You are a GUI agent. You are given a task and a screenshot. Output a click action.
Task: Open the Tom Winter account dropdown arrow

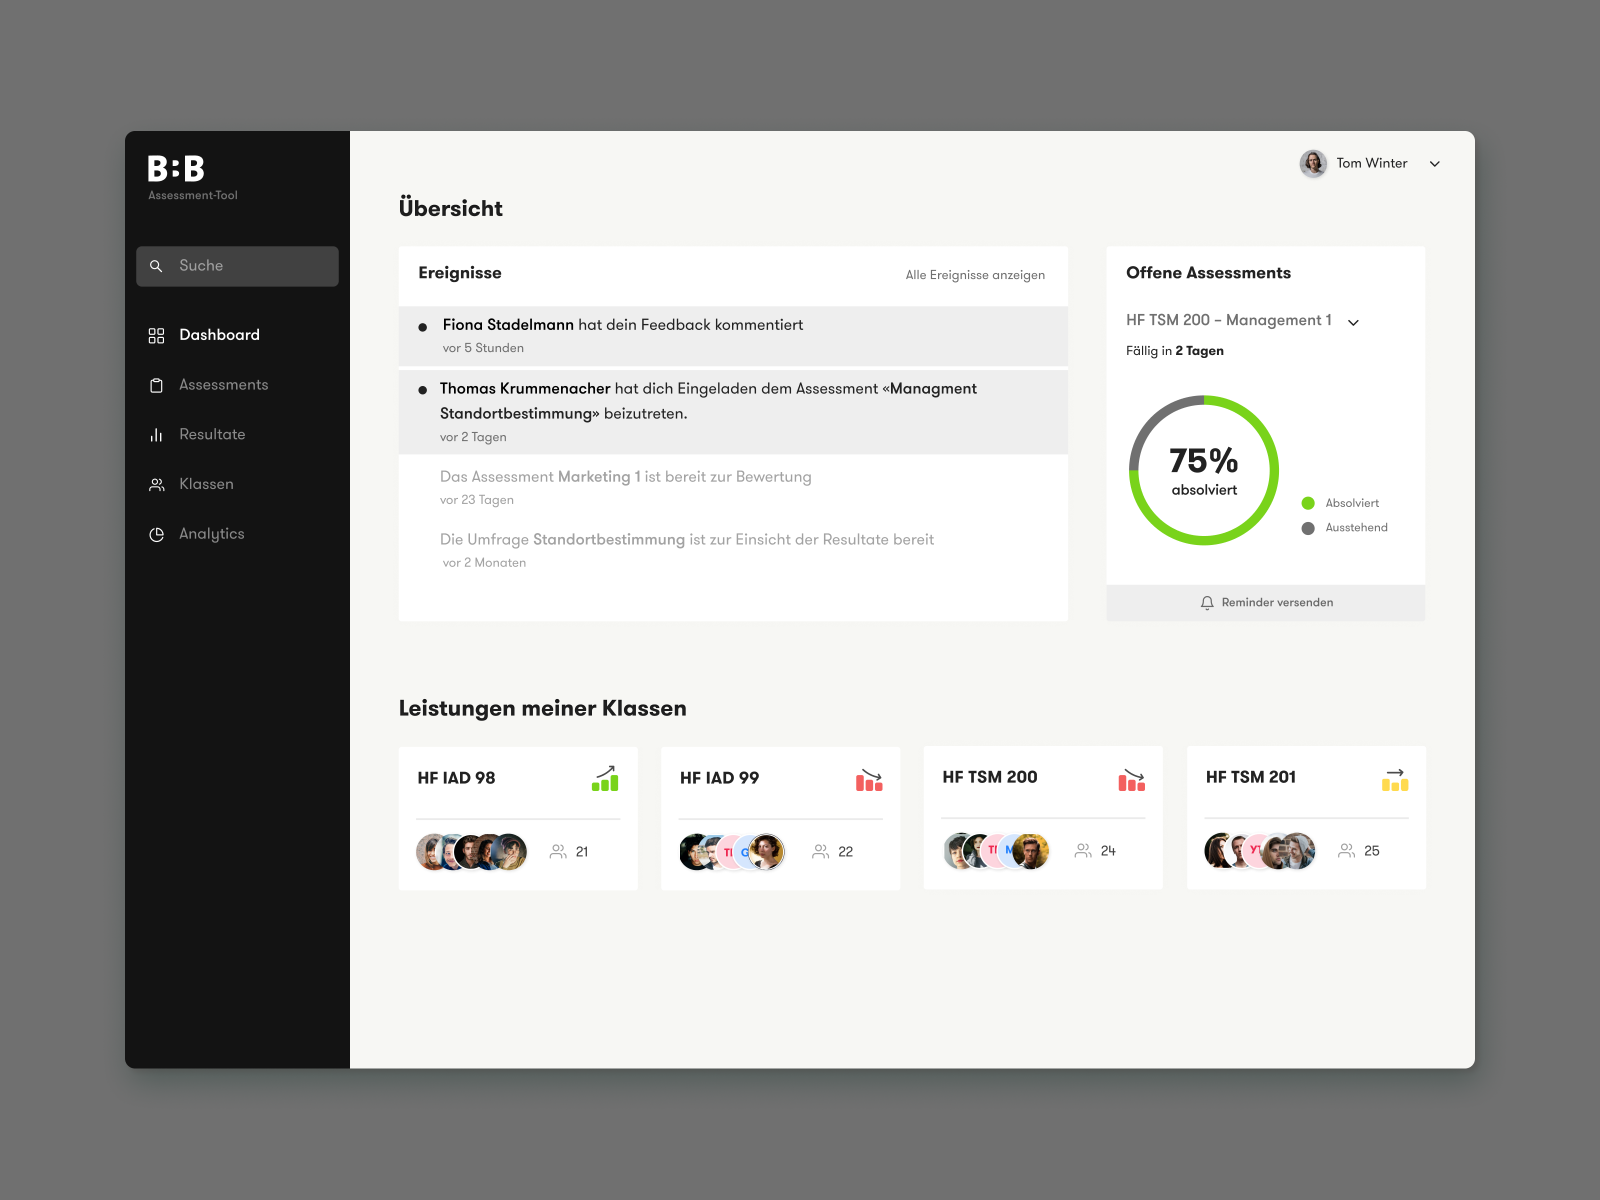point(1435,164)
